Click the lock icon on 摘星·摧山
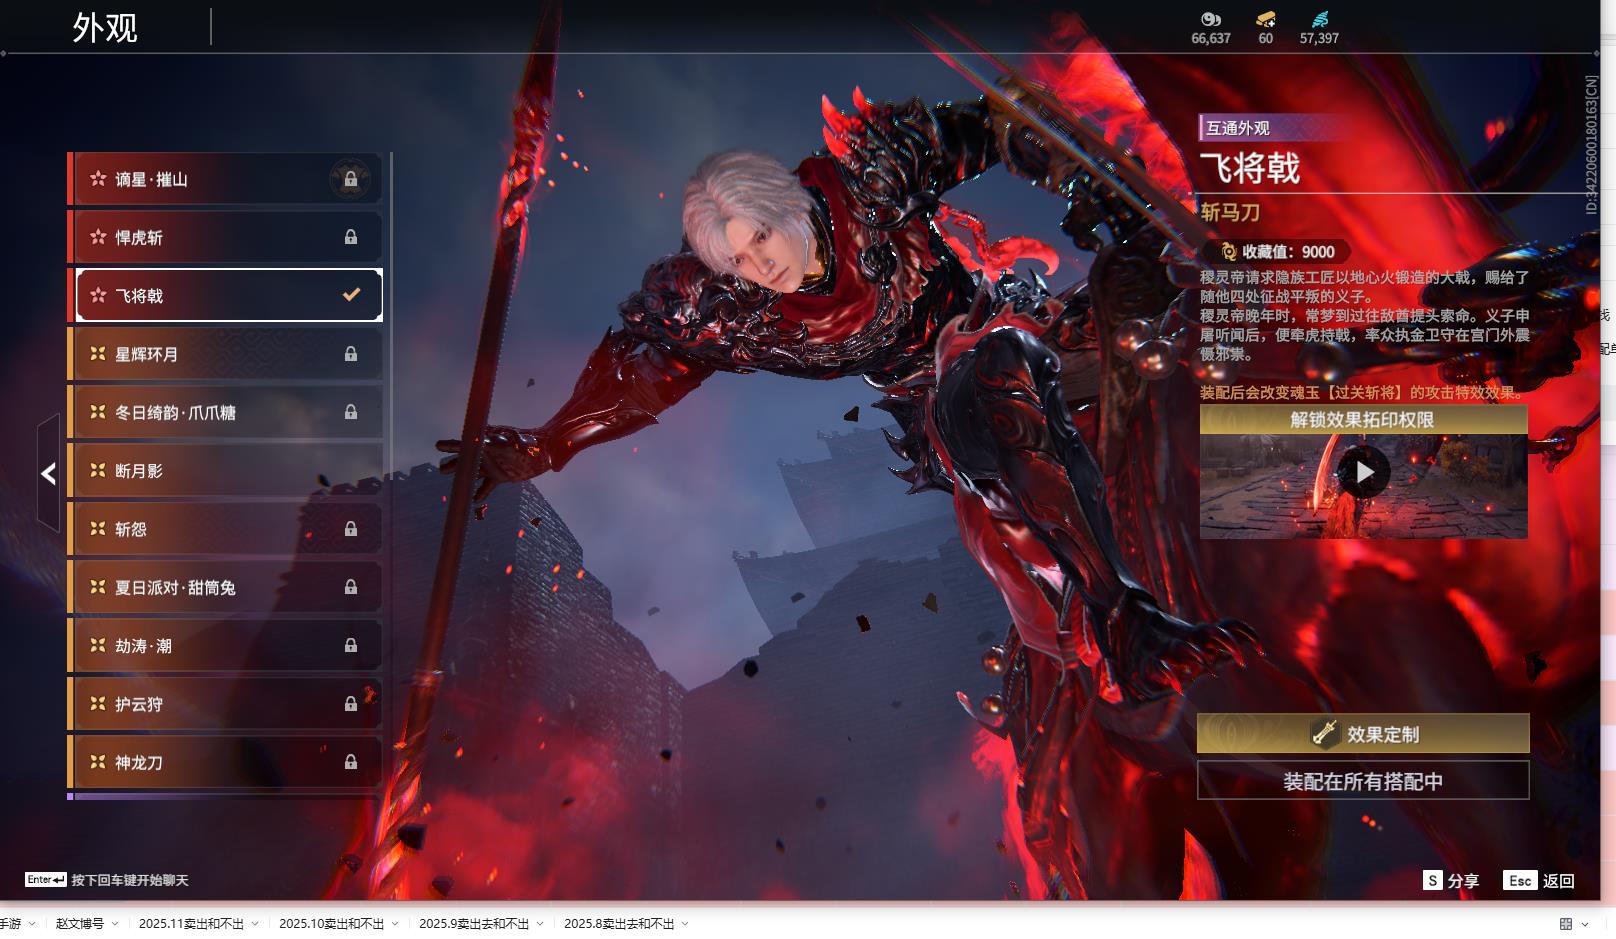1616x939 pixels. (x=350, y=180)
